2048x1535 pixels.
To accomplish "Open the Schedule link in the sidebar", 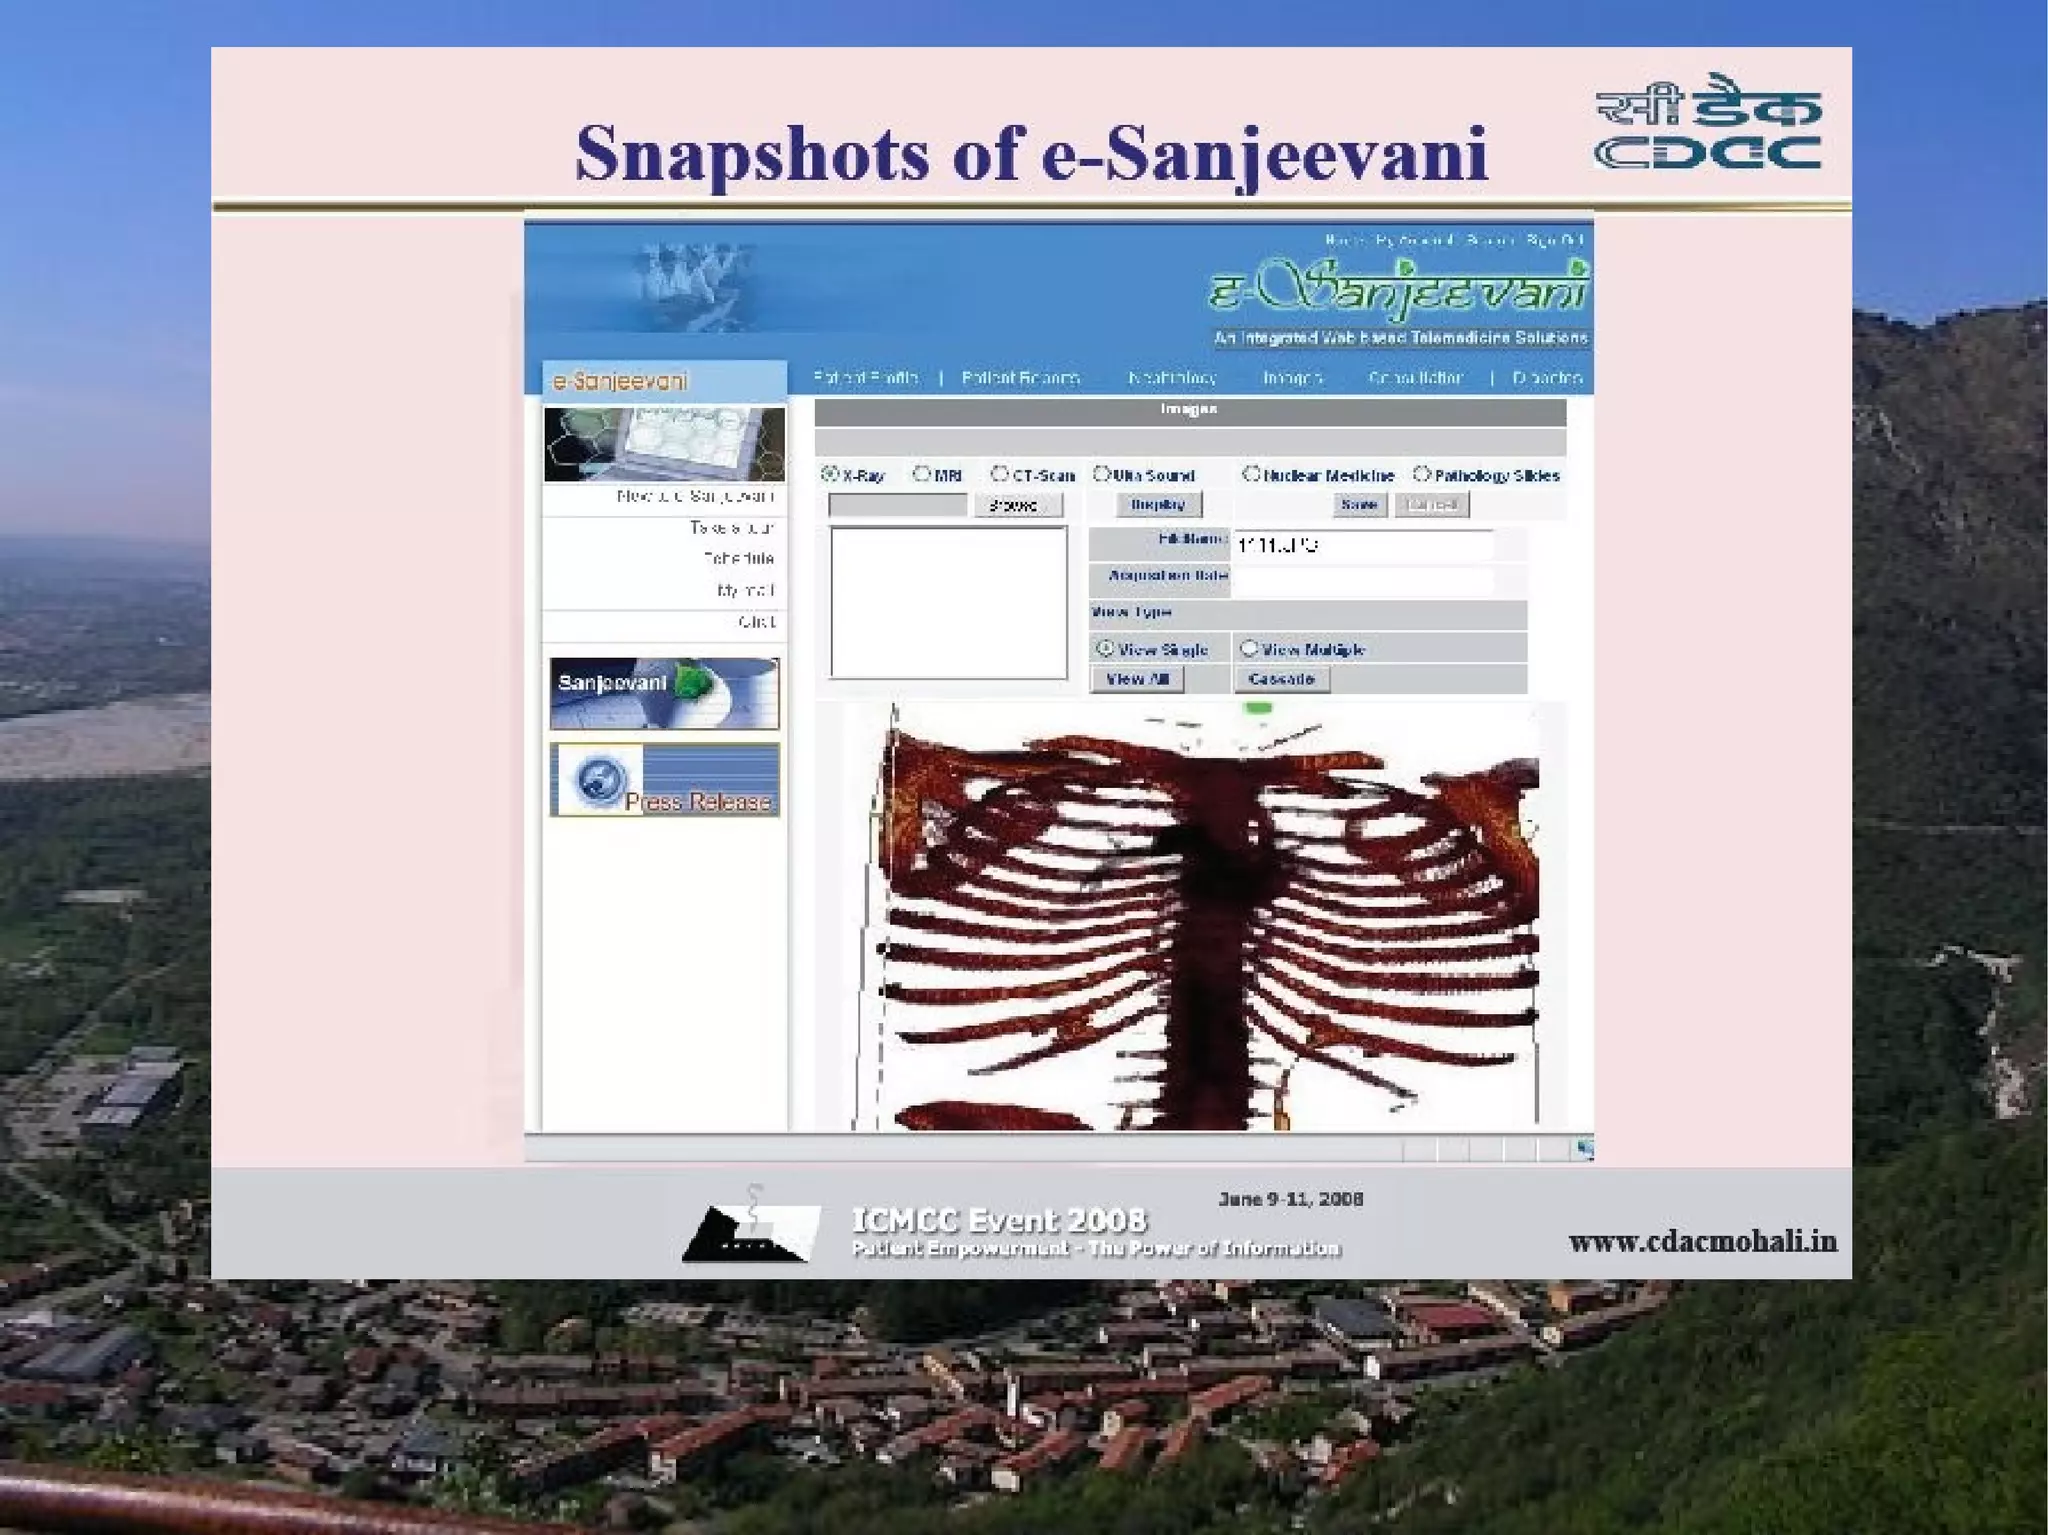I will coord(738,558).
